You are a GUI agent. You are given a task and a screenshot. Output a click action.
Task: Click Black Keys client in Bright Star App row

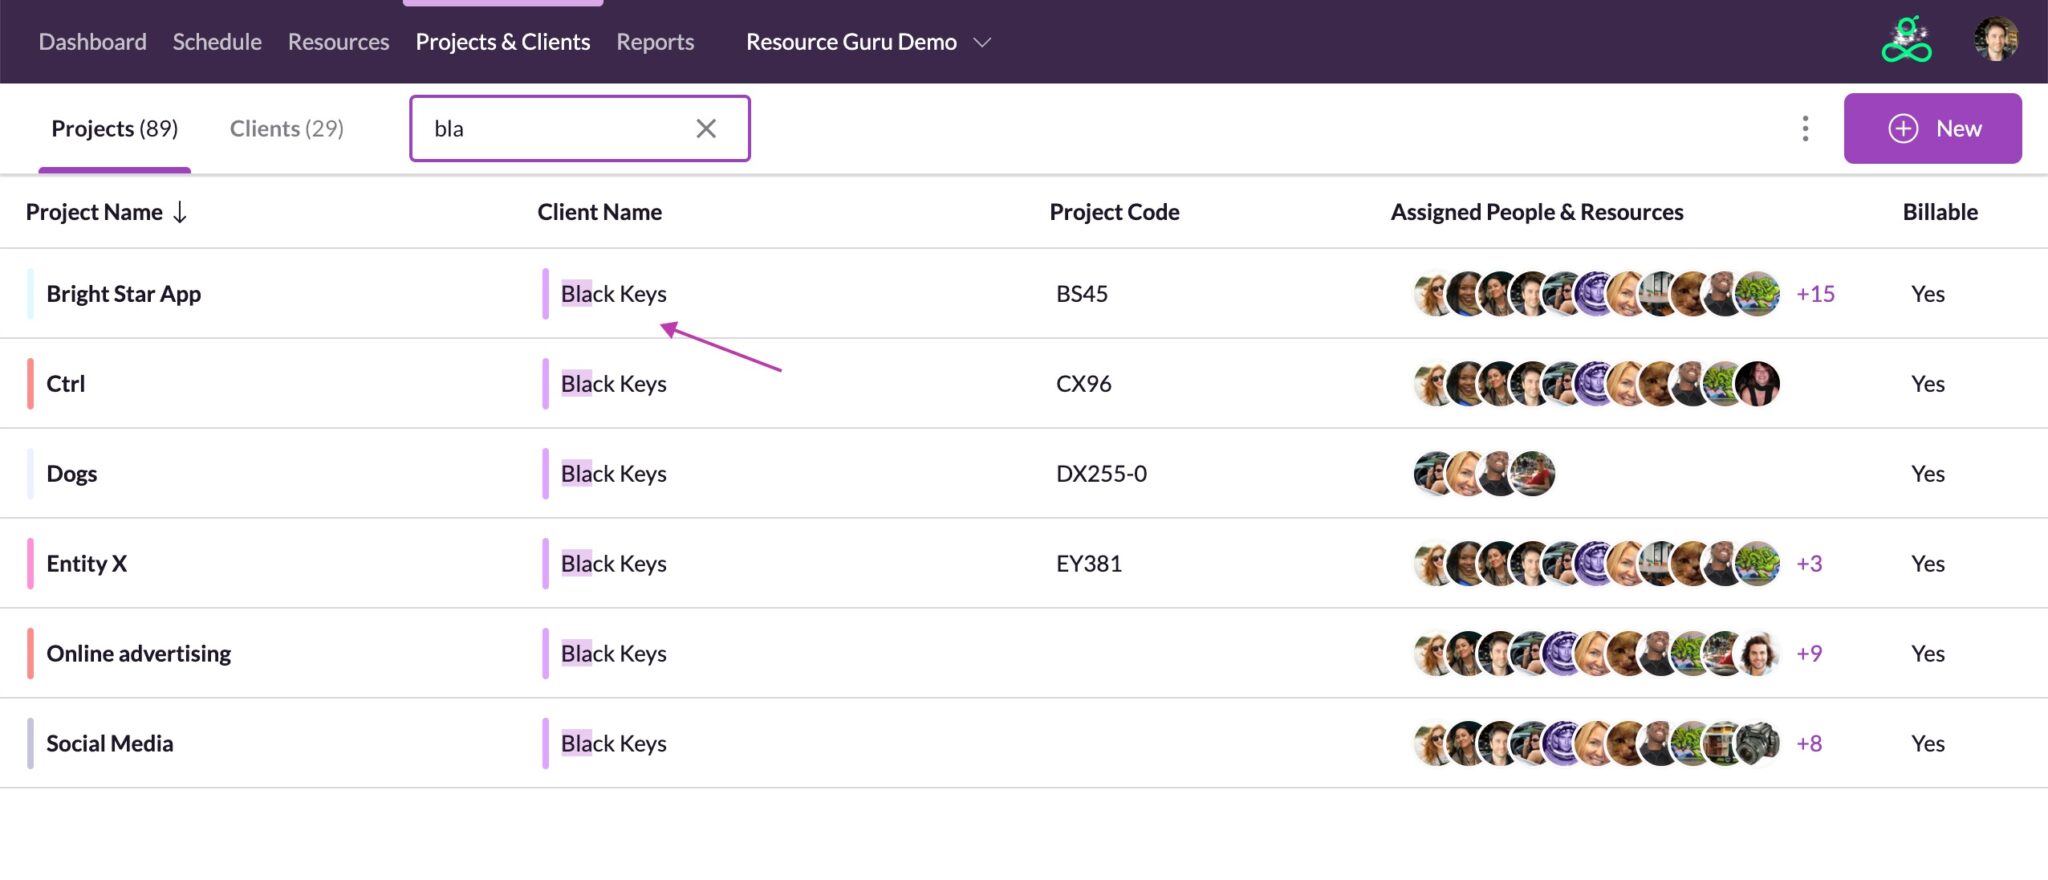(x=614, y=294)
